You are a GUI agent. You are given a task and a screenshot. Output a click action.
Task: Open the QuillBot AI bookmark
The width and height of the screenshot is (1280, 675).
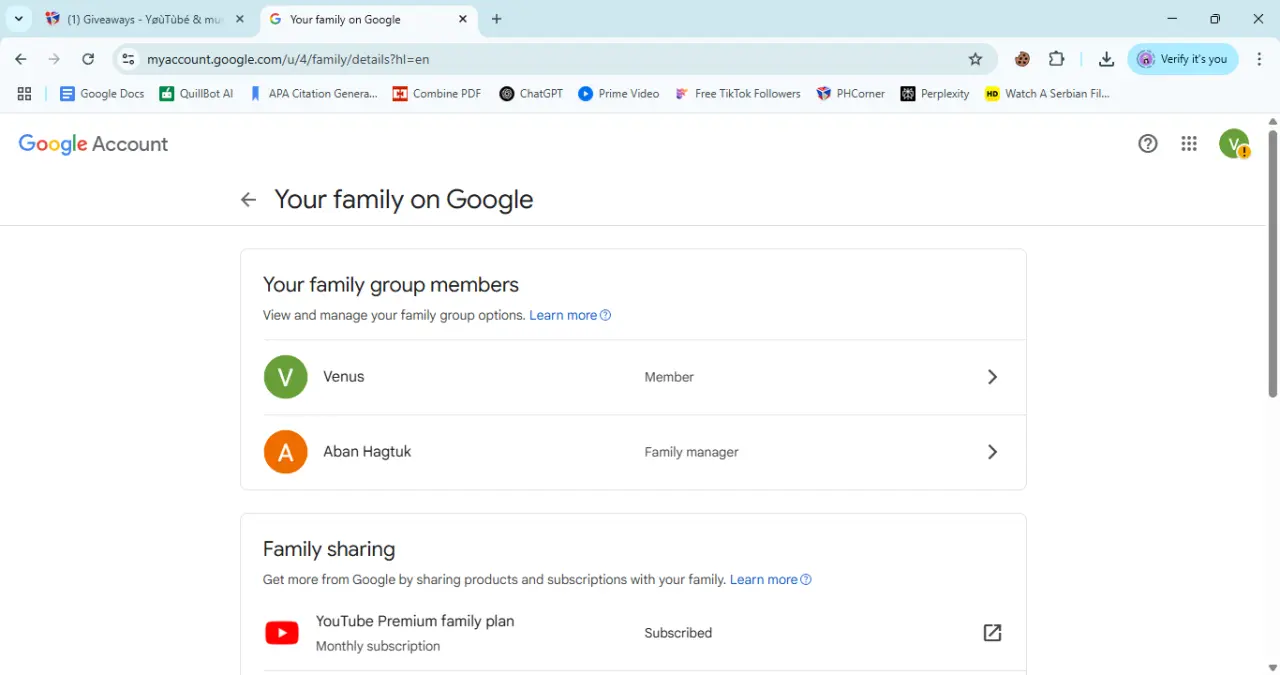(196, 93)
